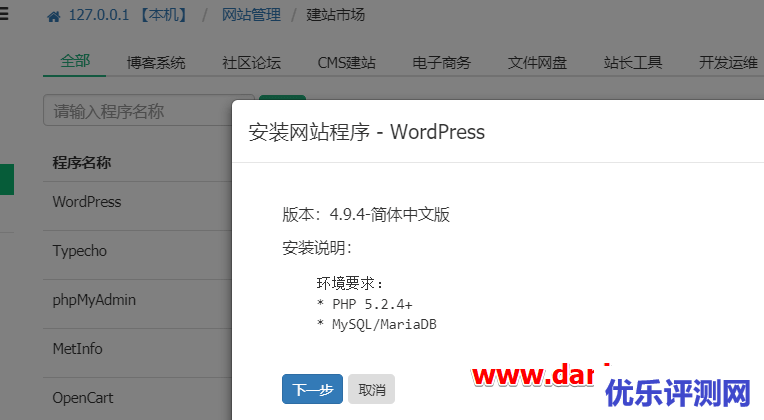The height and width of the screenshot is (420, 764).
Task: Open the 社区论坛 tab
Action: coord(251,62)
